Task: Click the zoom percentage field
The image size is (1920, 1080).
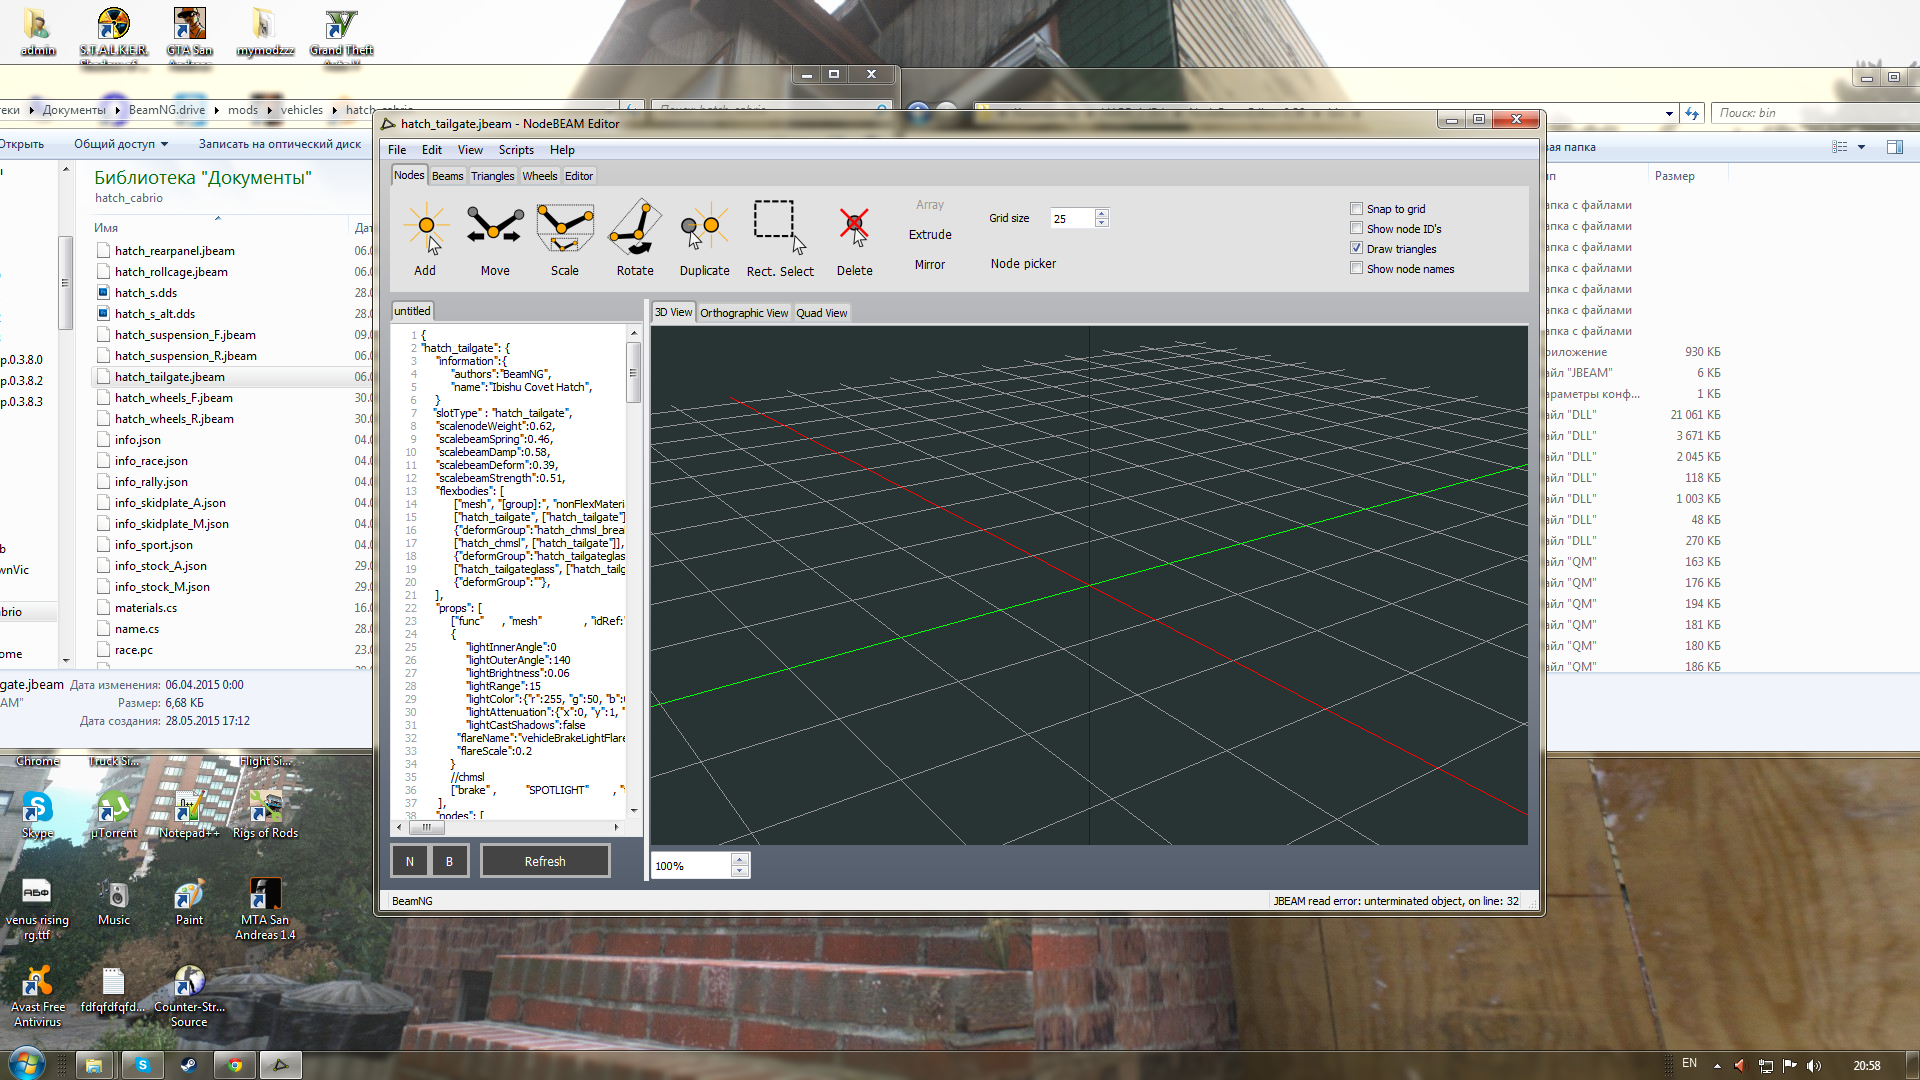Action: click(691, 866)
